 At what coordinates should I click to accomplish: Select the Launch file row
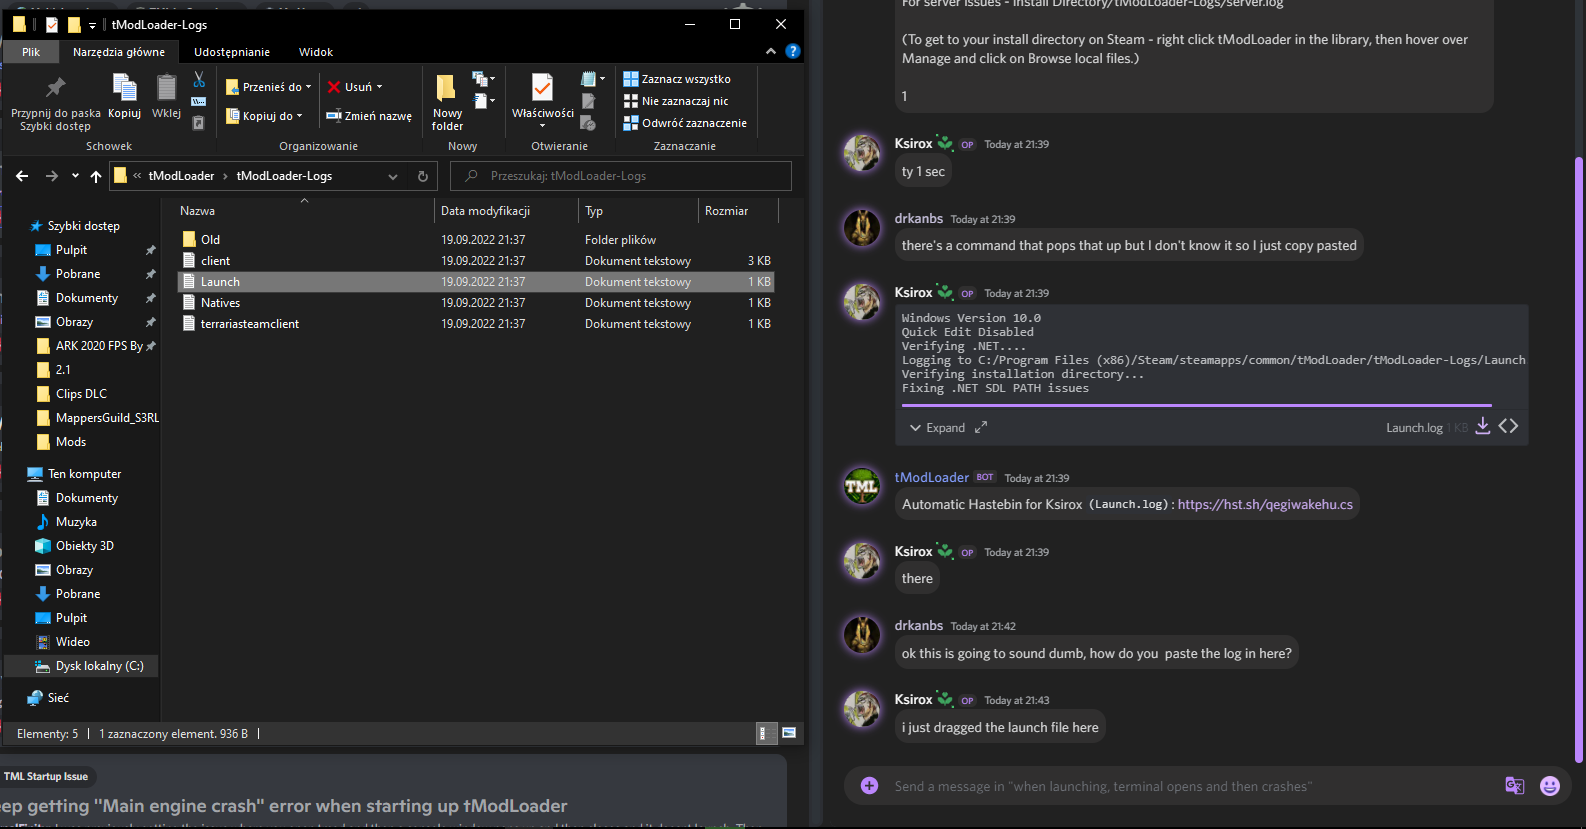click(x=475, y=282)
